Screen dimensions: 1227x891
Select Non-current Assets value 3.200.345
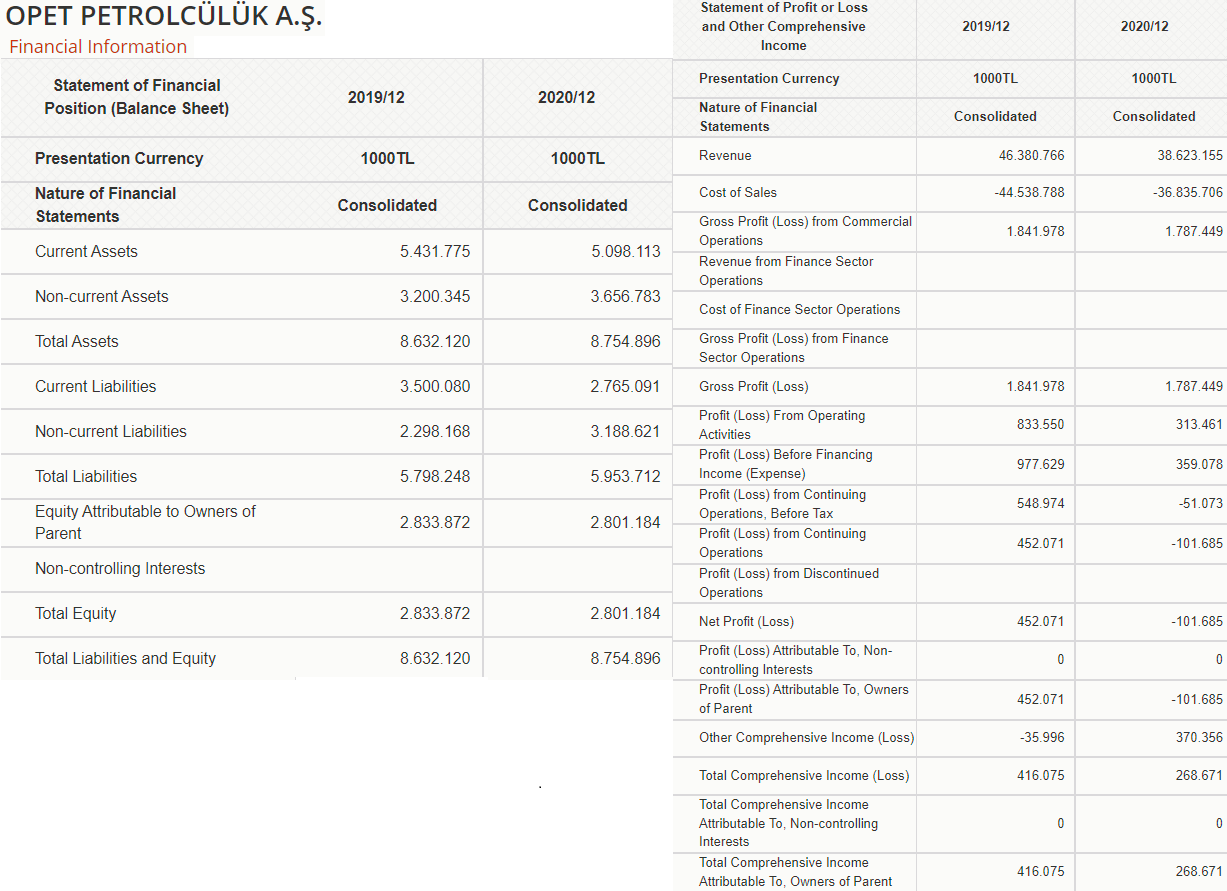(x=435, y=296)
